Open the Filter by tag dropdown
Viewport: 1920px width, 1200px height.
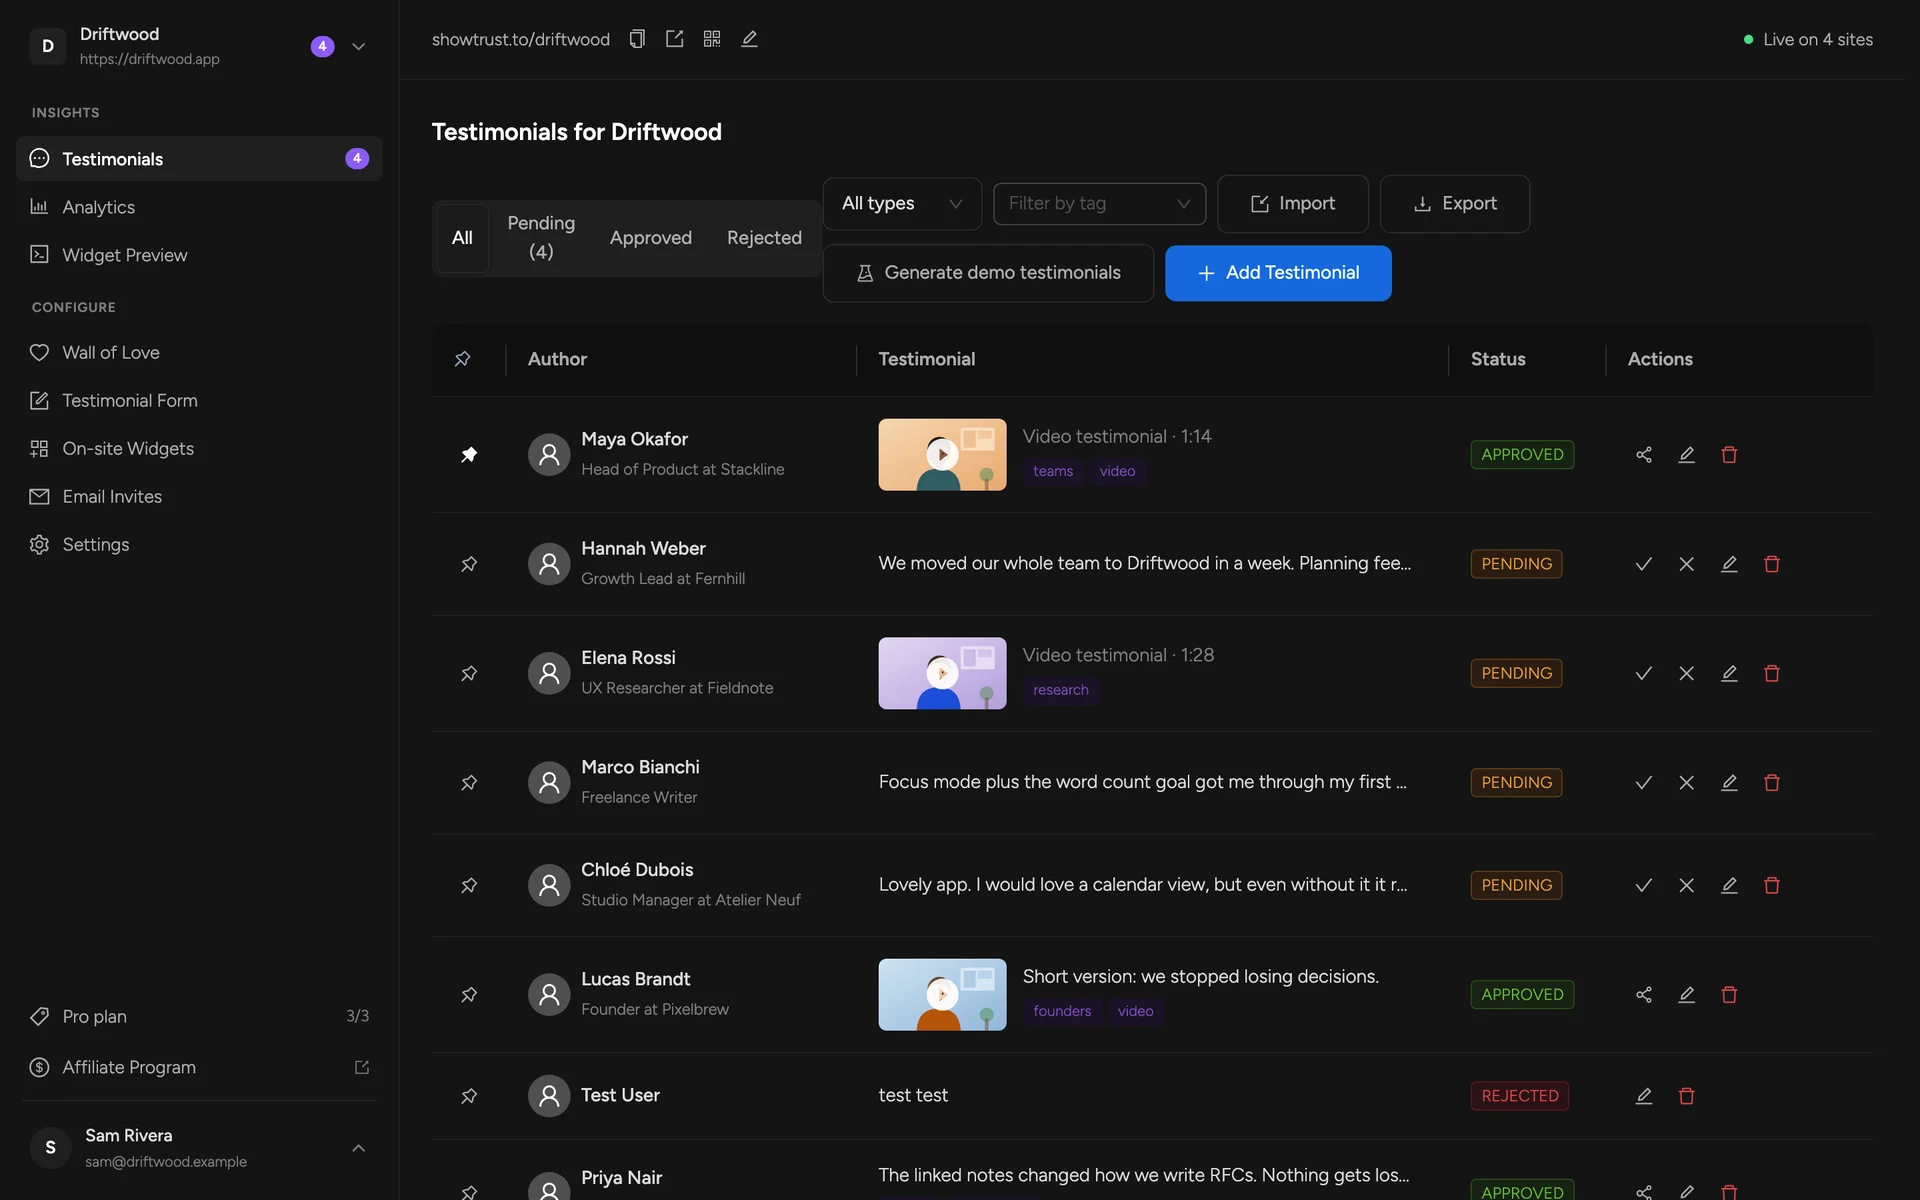1099,204
